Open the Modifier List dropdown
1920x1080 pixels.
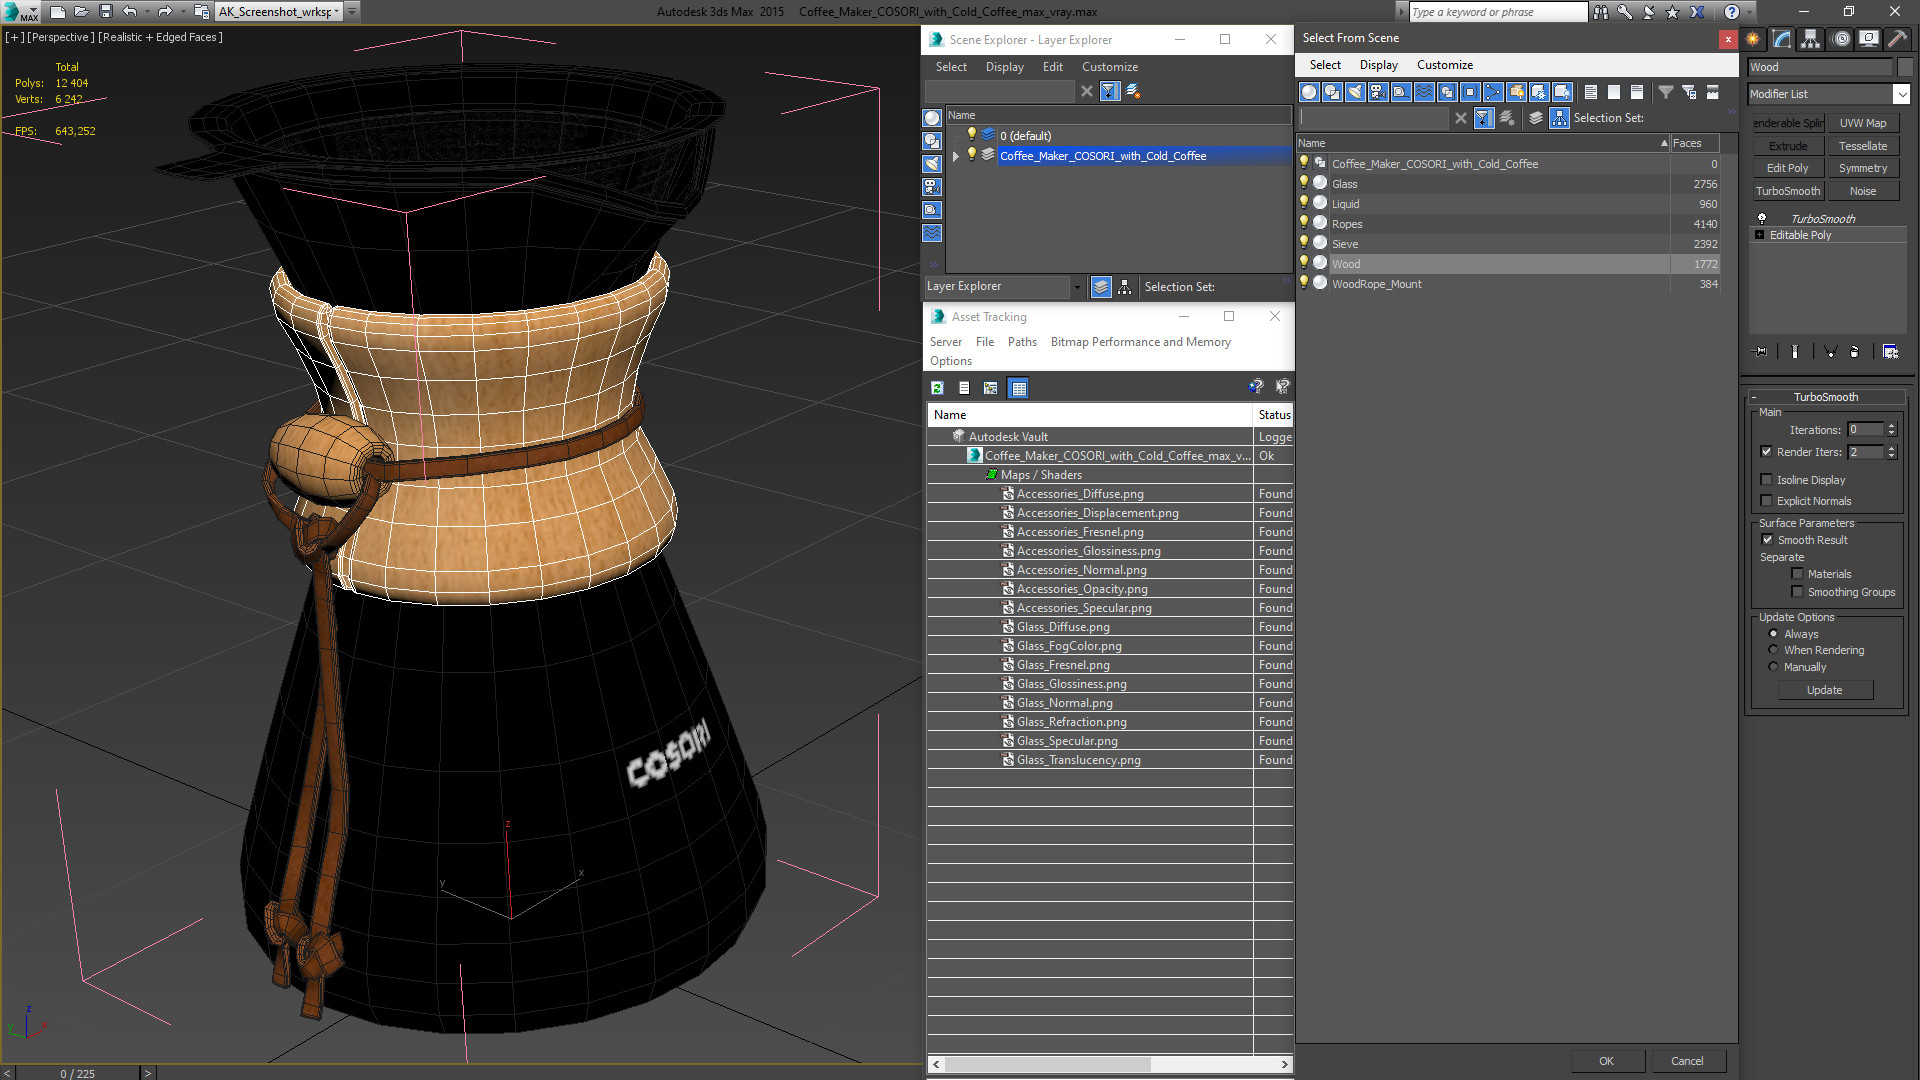[x=1901, y=94]
